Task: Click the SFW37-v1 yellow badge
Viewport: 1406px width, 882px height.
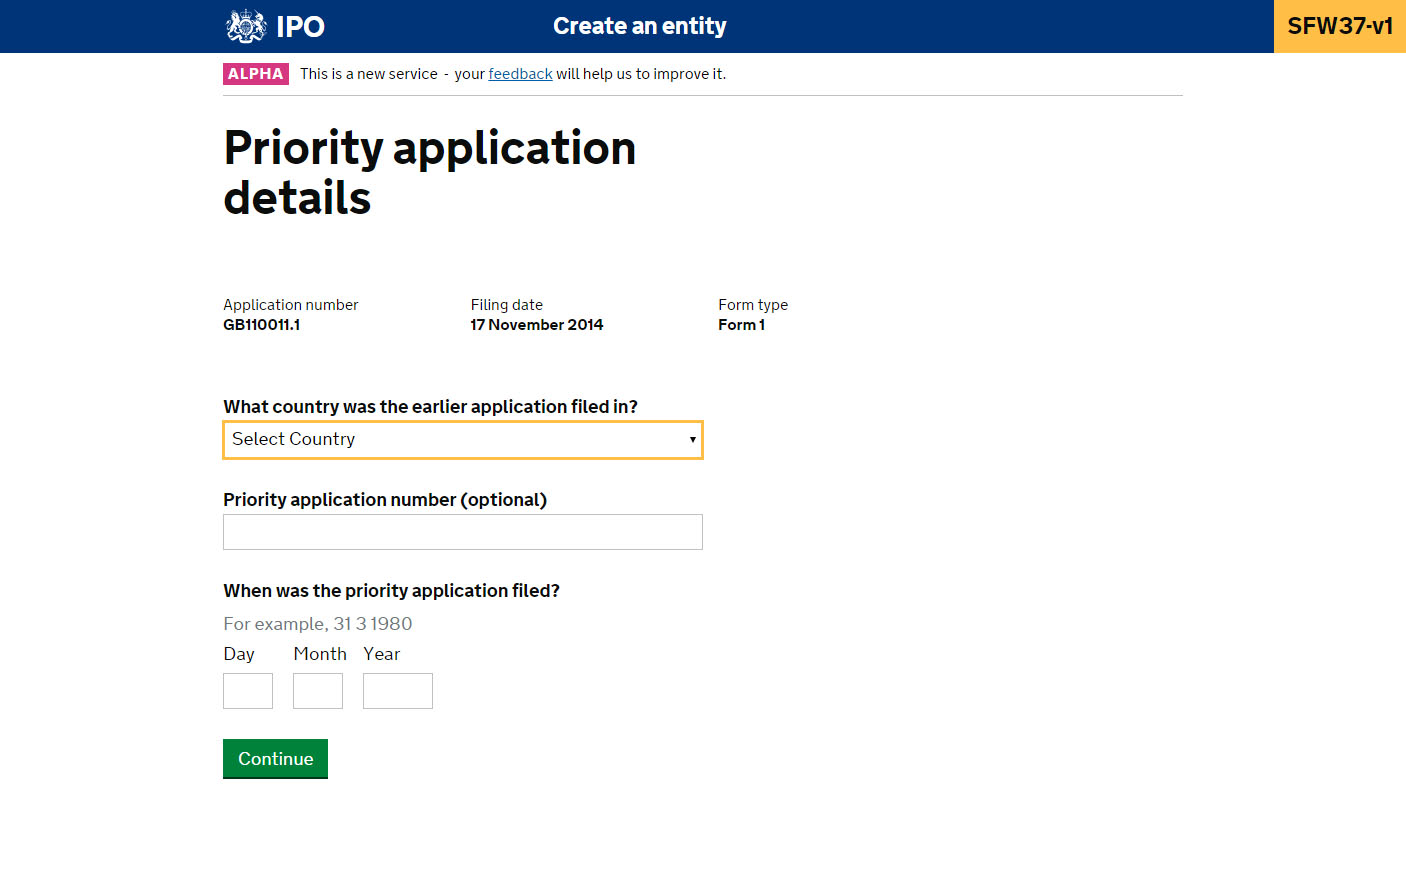Action: pos(1339,26)
